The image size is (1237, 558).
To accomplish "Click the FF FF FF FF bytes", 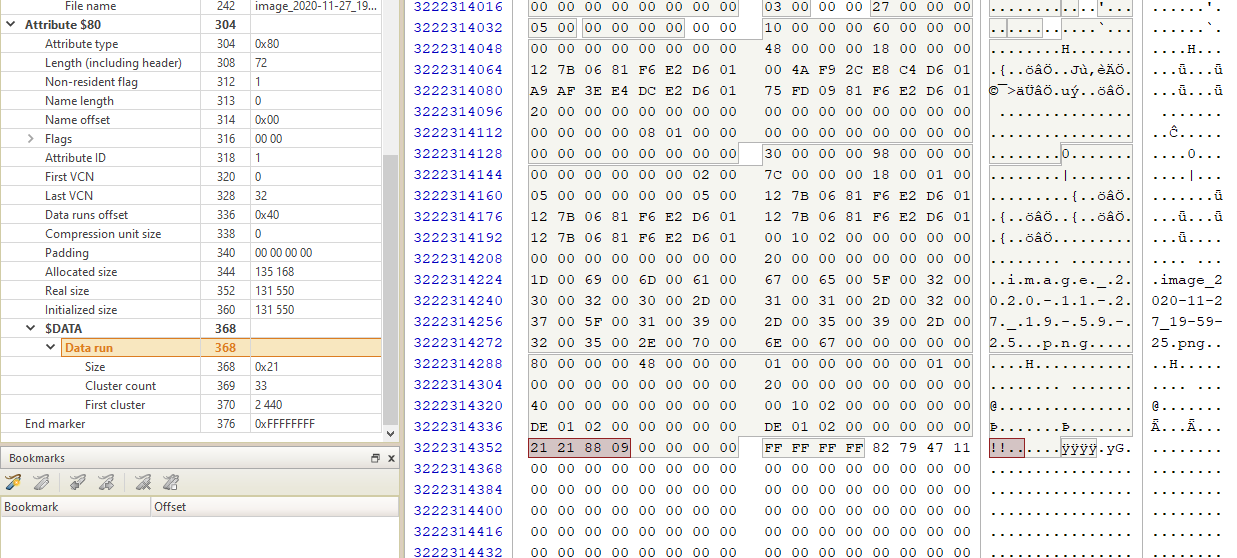I will 814,447.
